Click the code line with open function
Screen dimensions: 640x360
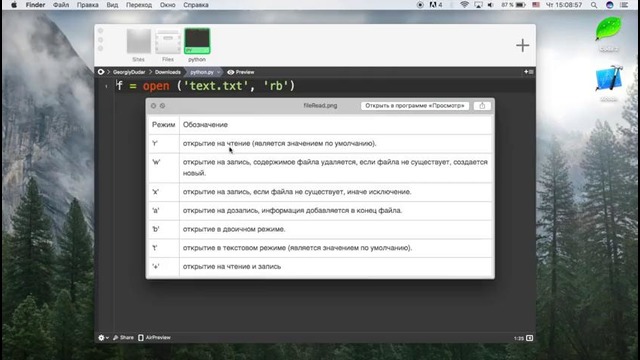(x=205, y=86)
